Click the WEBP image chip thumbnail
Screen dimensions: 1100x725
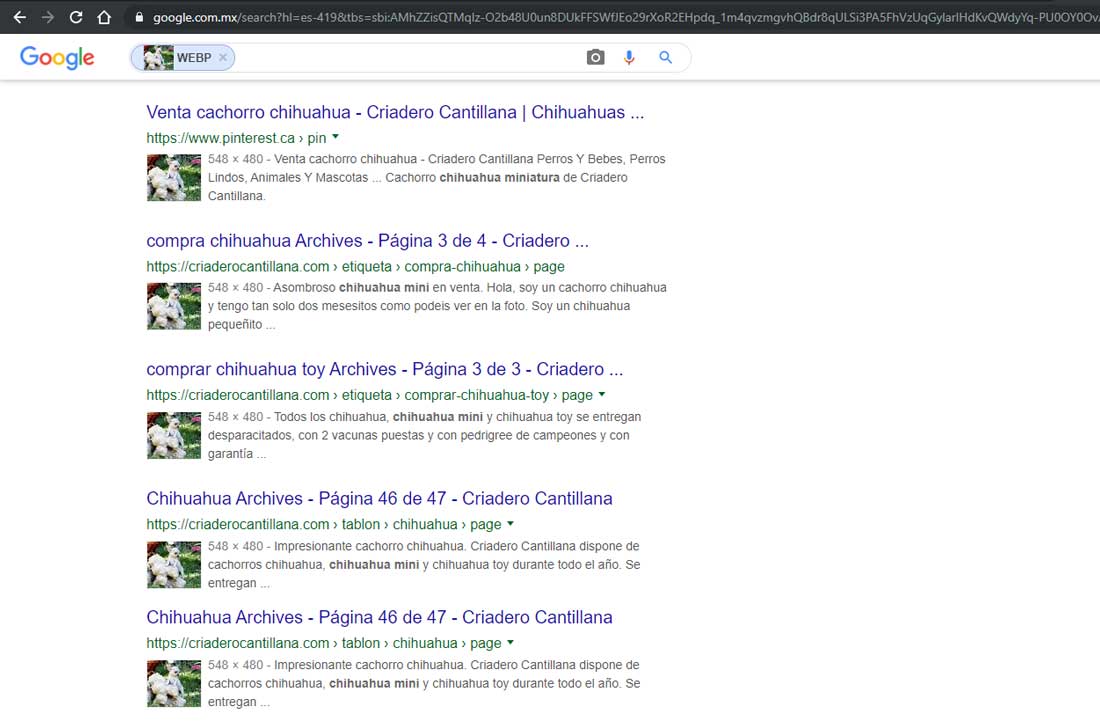(x=158, y=58)
